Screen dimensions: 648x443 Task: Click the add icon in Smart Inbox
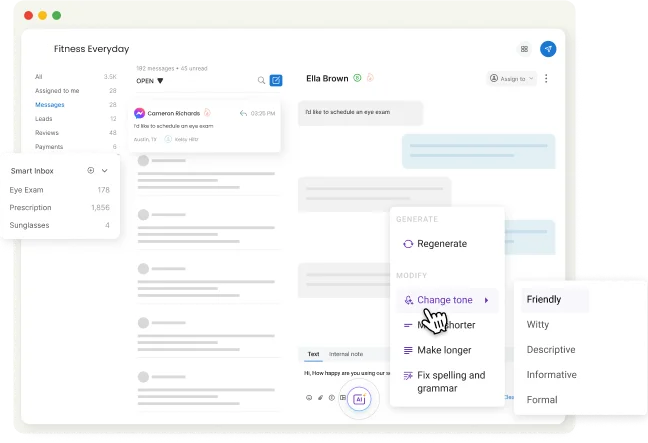point(91,171)
